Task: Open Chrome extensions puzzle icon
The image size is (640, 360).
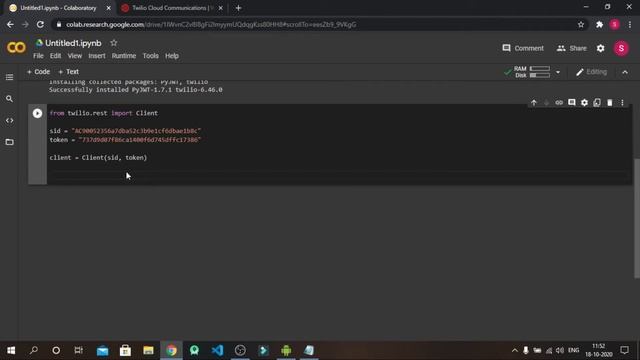Action: (599, 24)
